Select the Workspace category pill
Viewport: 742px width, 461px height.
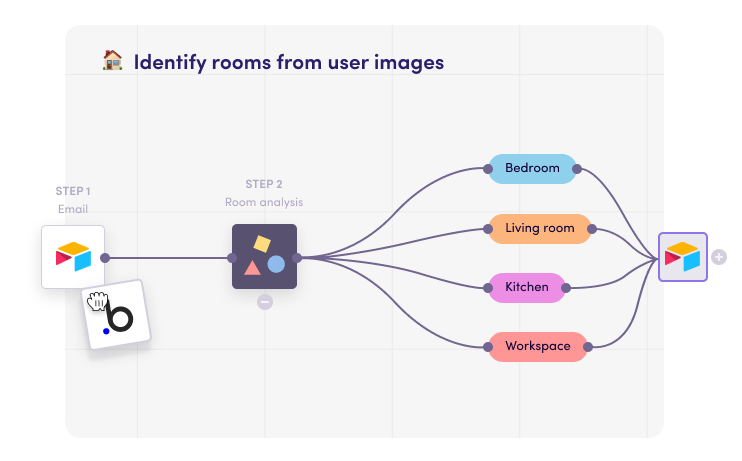(x=538, y=346)
